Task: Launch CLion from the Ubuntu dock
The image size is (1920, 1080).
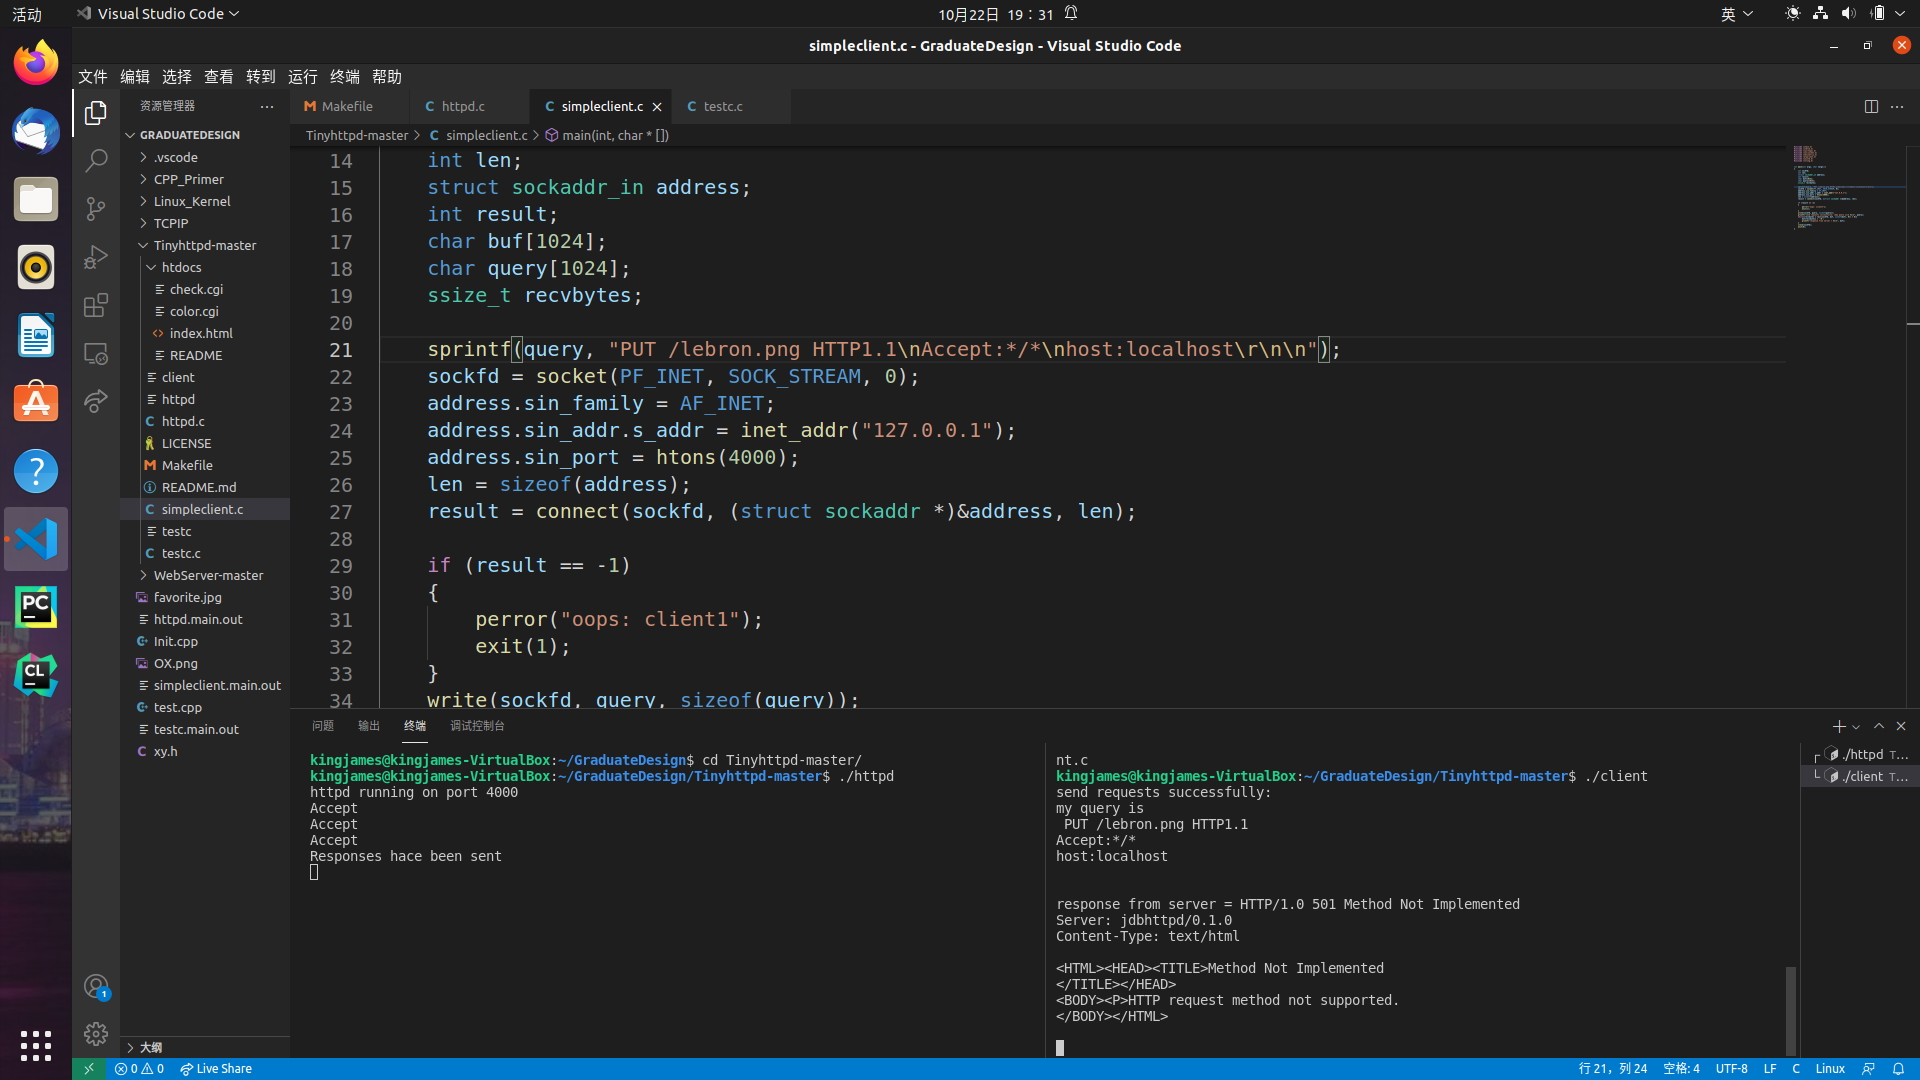Action: click(35, 675)
